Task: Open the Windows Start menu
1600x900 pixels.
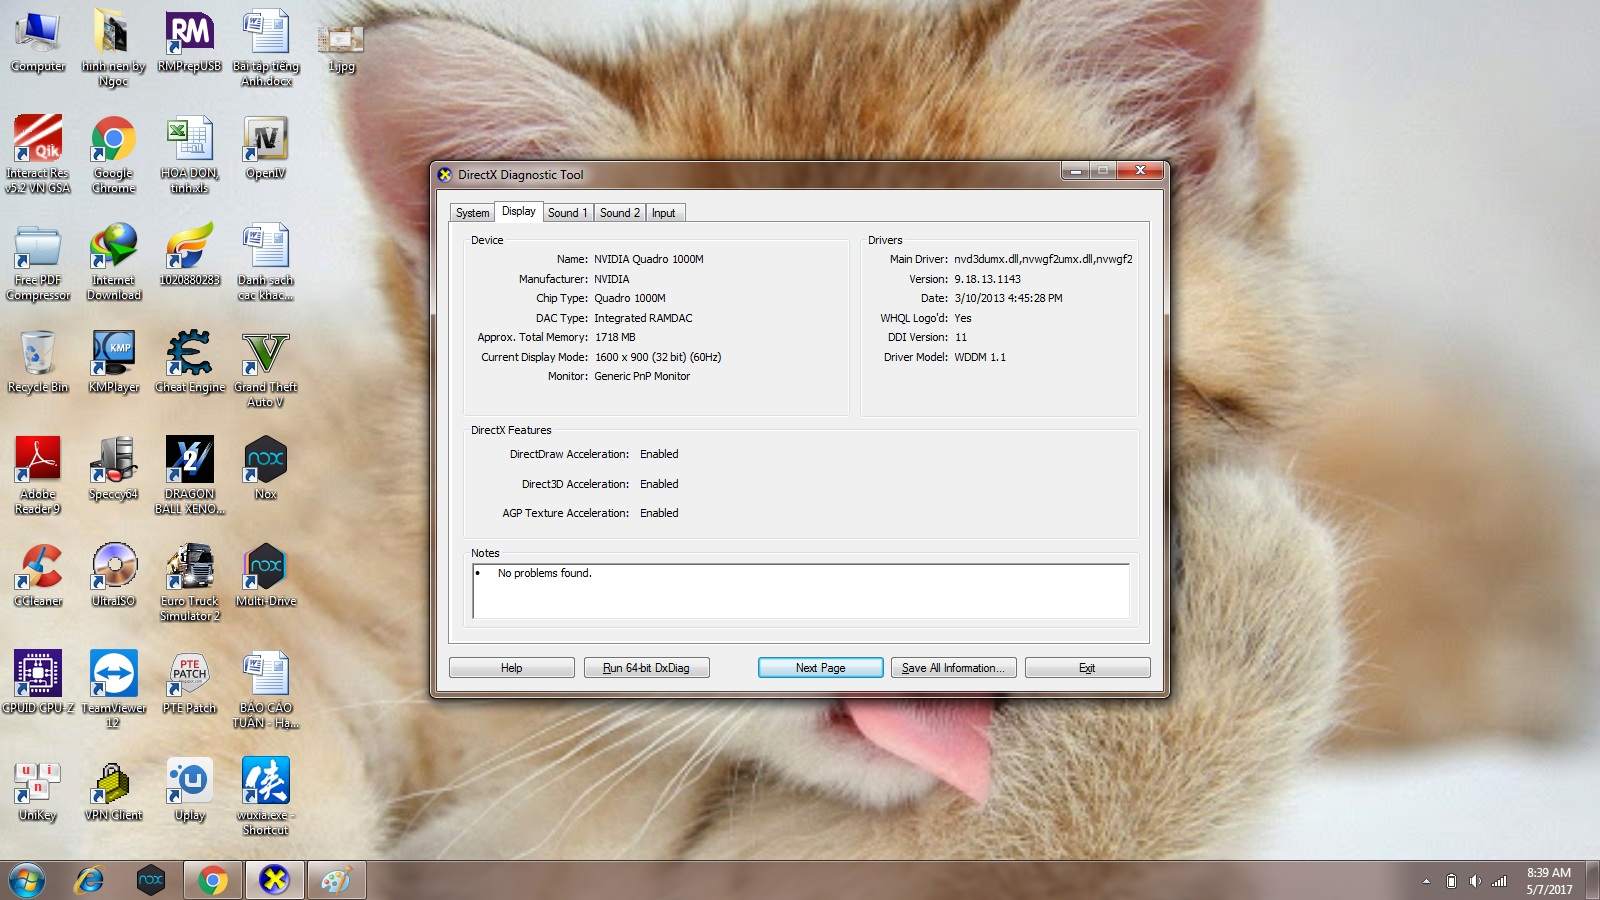Action: click(x=27, y=881)
